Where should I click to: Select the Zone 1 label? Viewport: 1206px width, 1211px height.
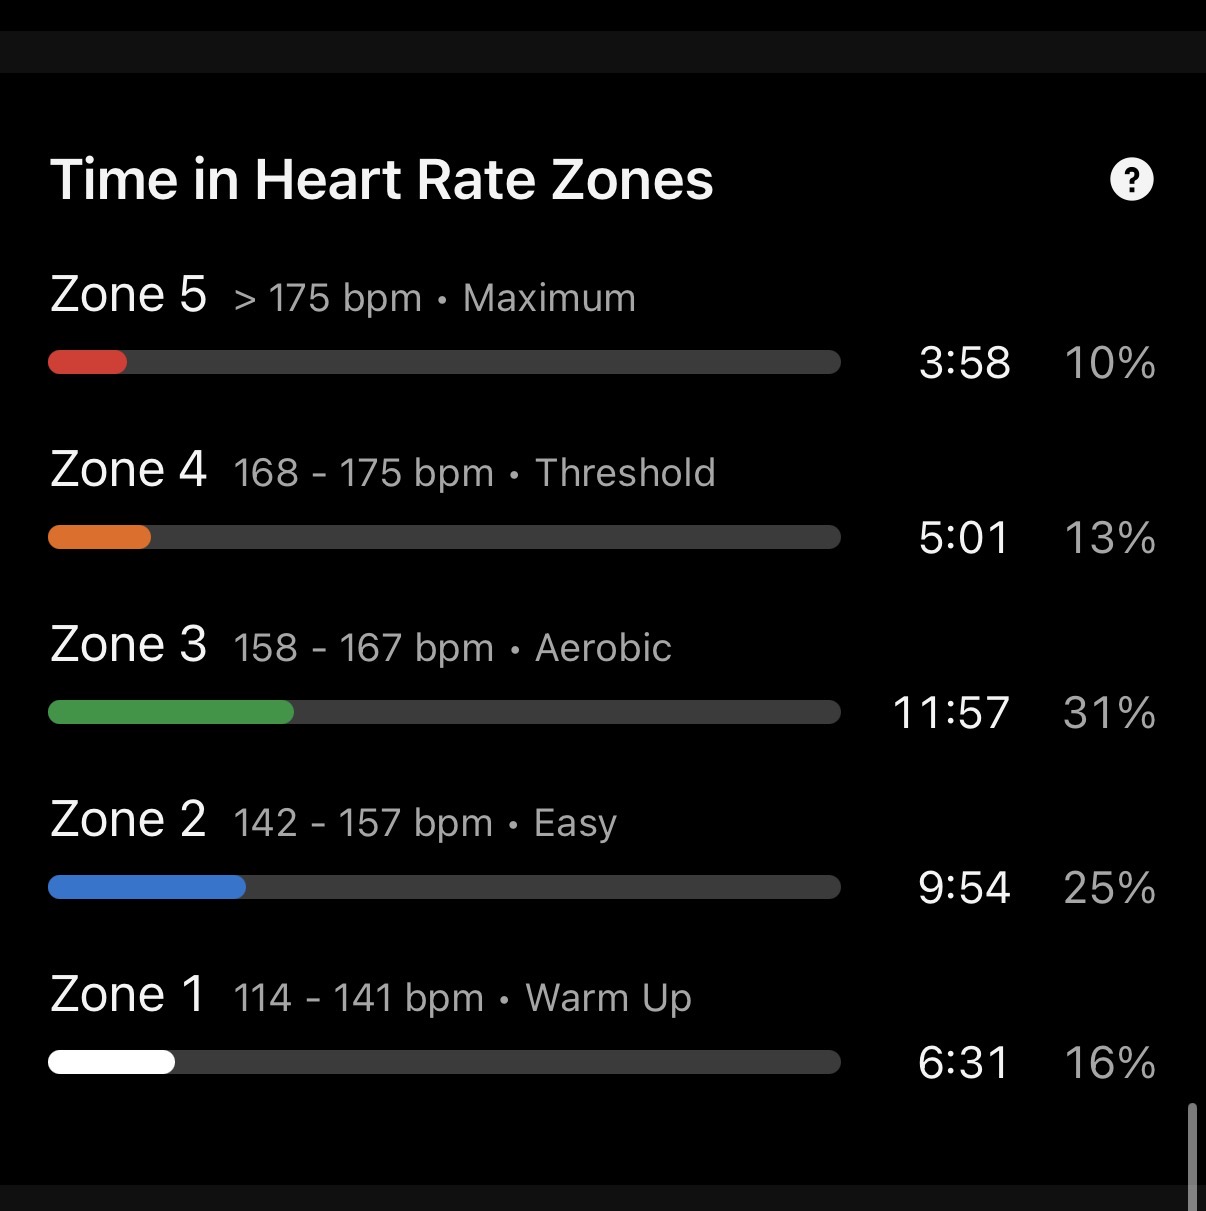click(x=128, y=995)
